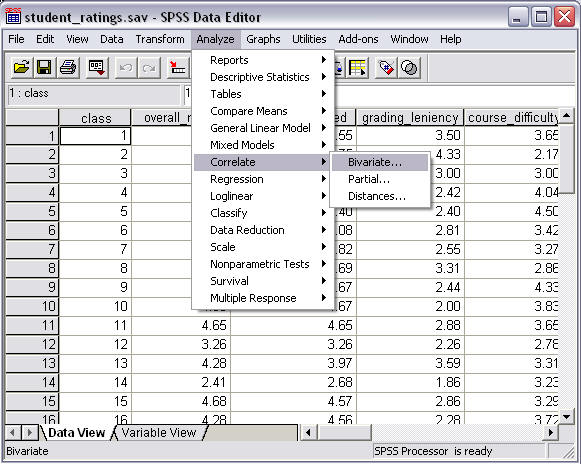Open the Utilities menu
Viewport: 581px width, 464px height.
coord(309,39)
